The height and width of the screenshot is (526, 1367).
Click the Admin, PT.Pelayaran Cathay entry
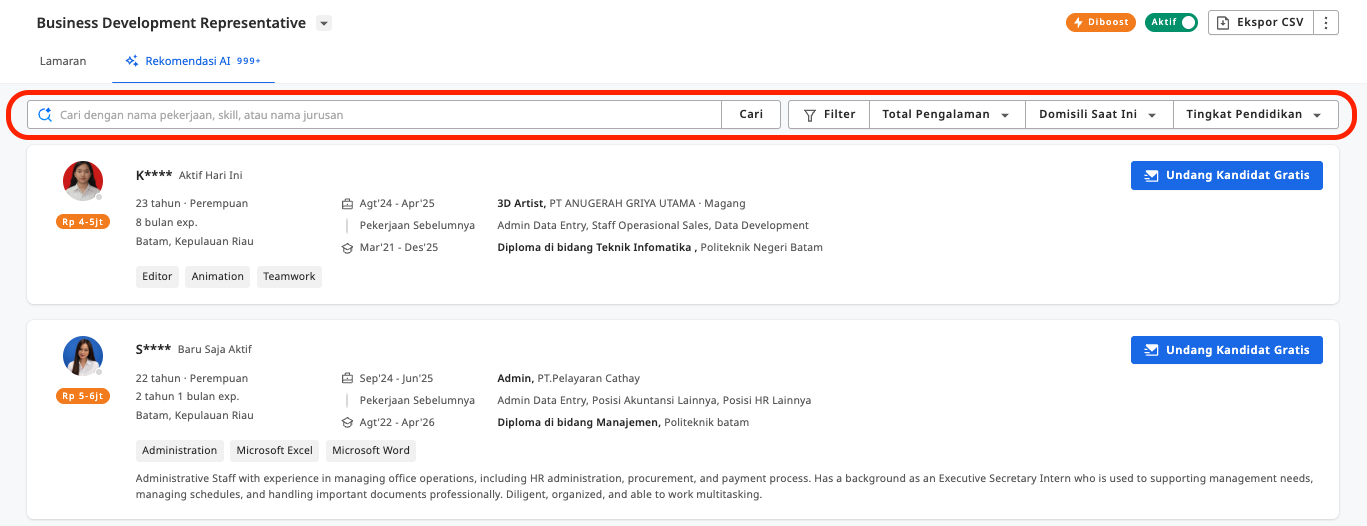tap(568, 378)
